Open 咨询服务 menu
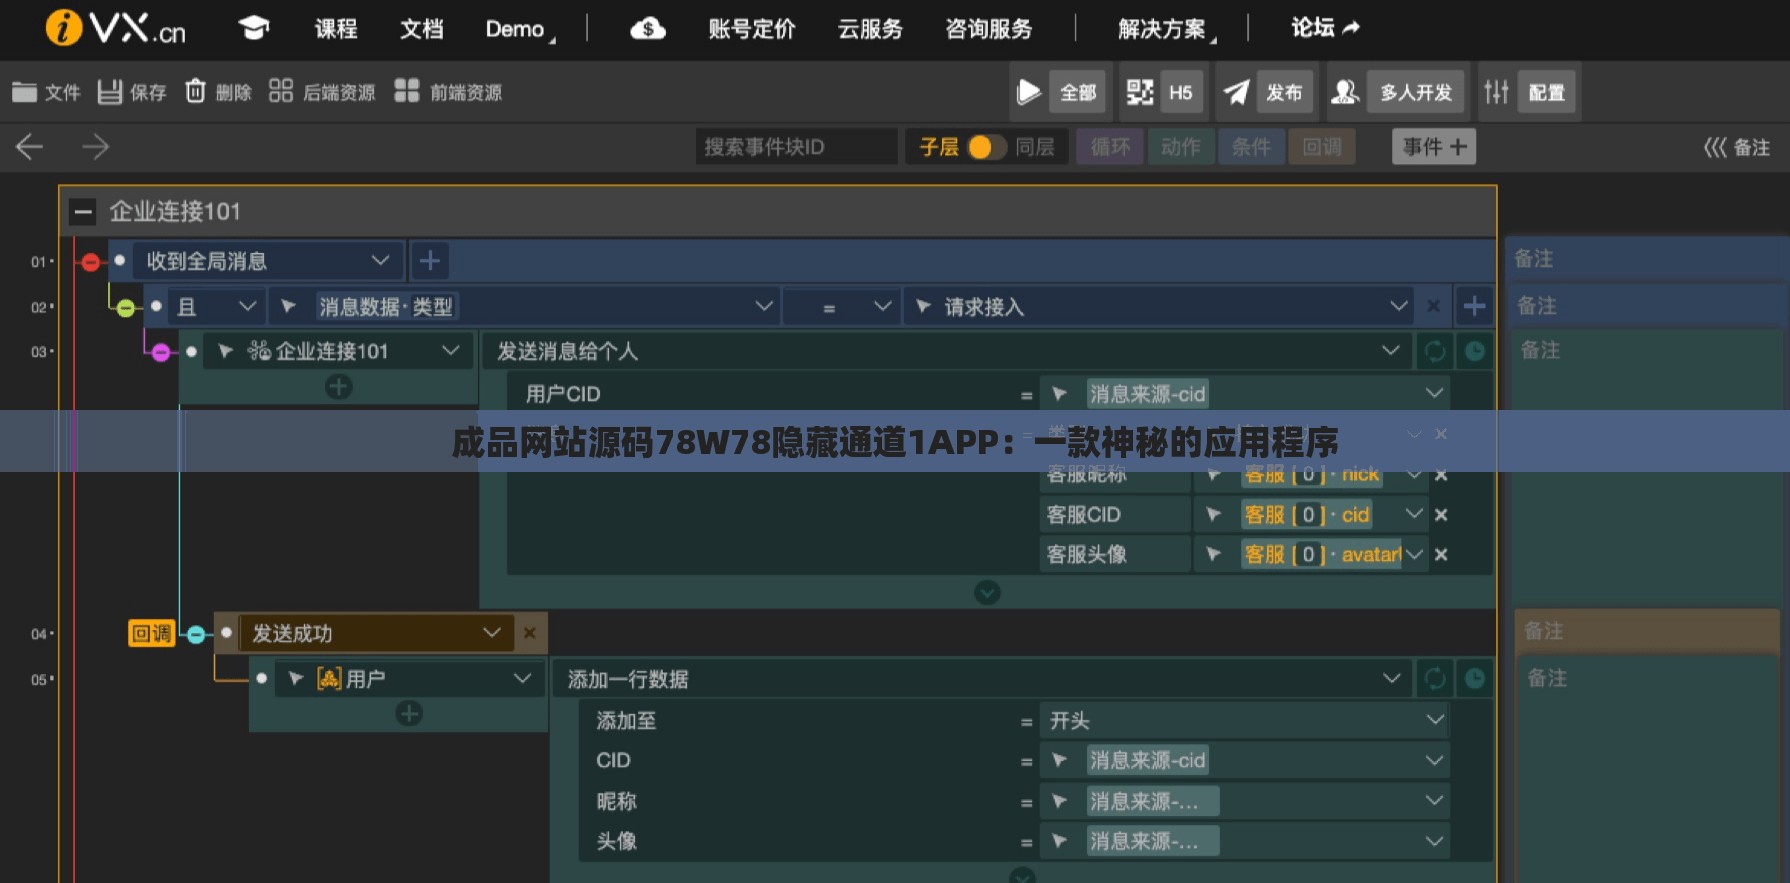1790x883 pixels. click(x=989, y=28)
